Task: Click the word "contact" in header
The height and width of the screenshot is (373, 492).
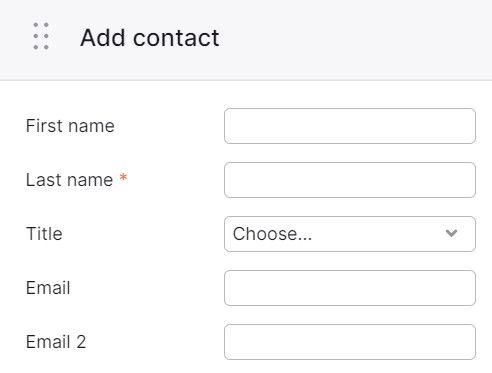Action: click(x=176, y=38)
